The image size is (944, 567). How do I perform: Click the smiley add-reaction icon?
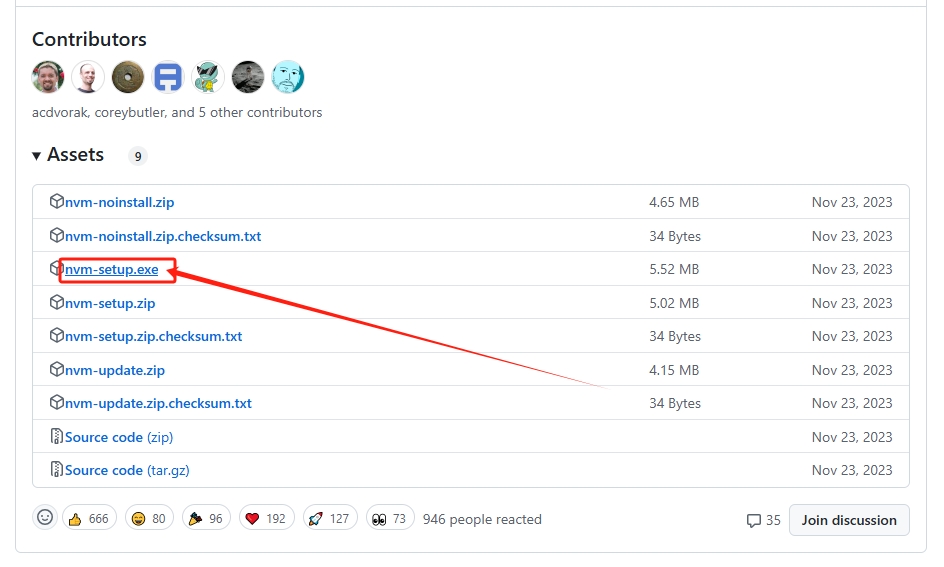tap(45, 518)
